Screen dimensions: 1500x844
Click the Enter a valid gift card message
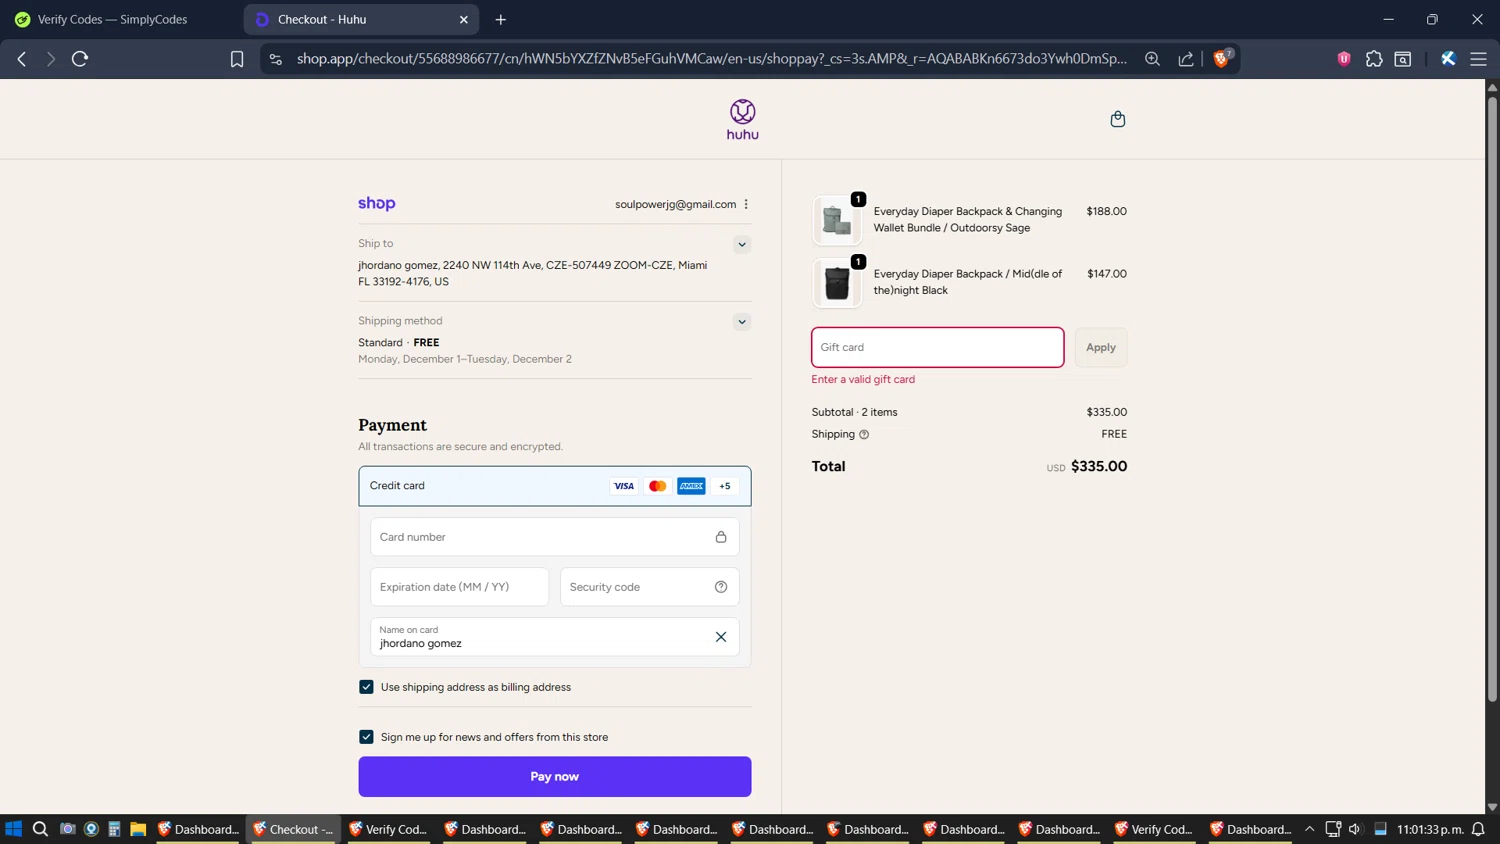(863, 379)
